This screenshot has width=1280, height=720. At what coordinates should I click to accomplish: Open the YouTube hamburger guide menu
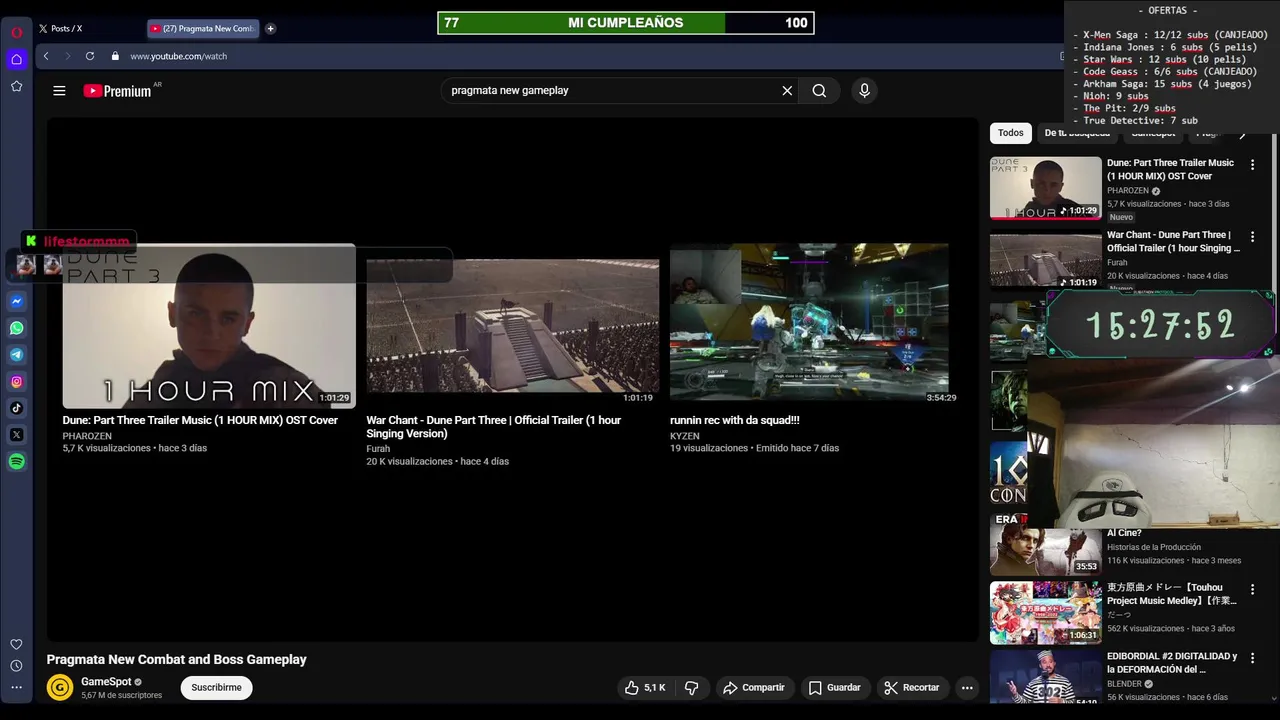(x=59, y=91)
